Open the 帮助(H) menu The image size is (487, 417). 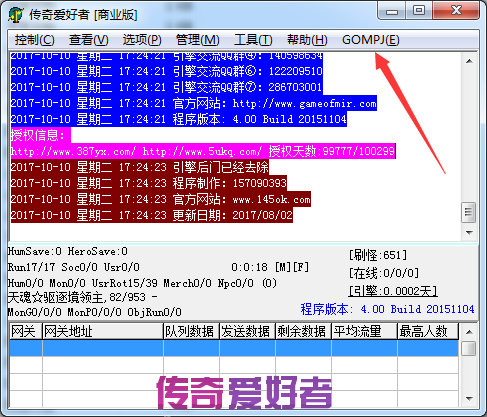coord(307,40)
